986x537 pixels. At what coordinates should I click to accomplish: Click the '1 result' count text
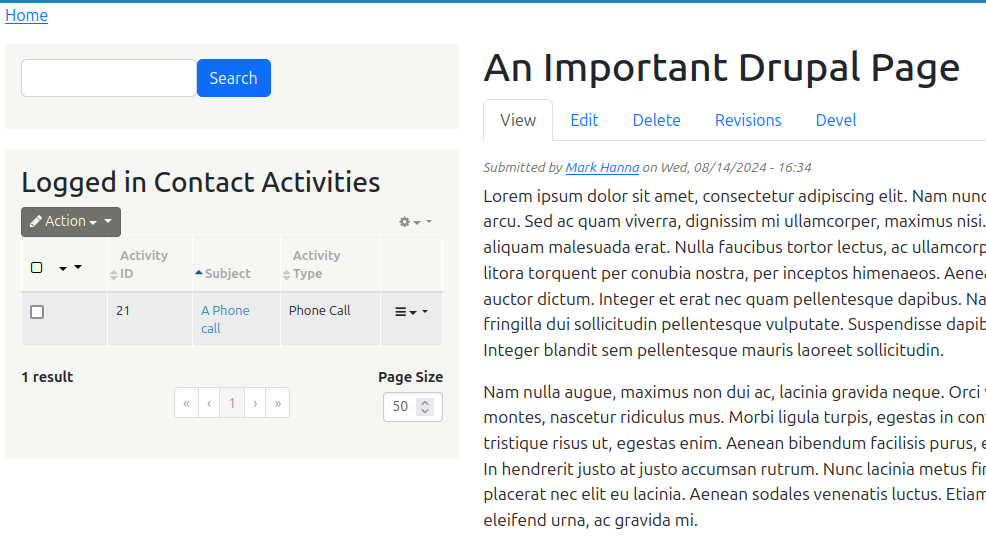coord(47,377)
